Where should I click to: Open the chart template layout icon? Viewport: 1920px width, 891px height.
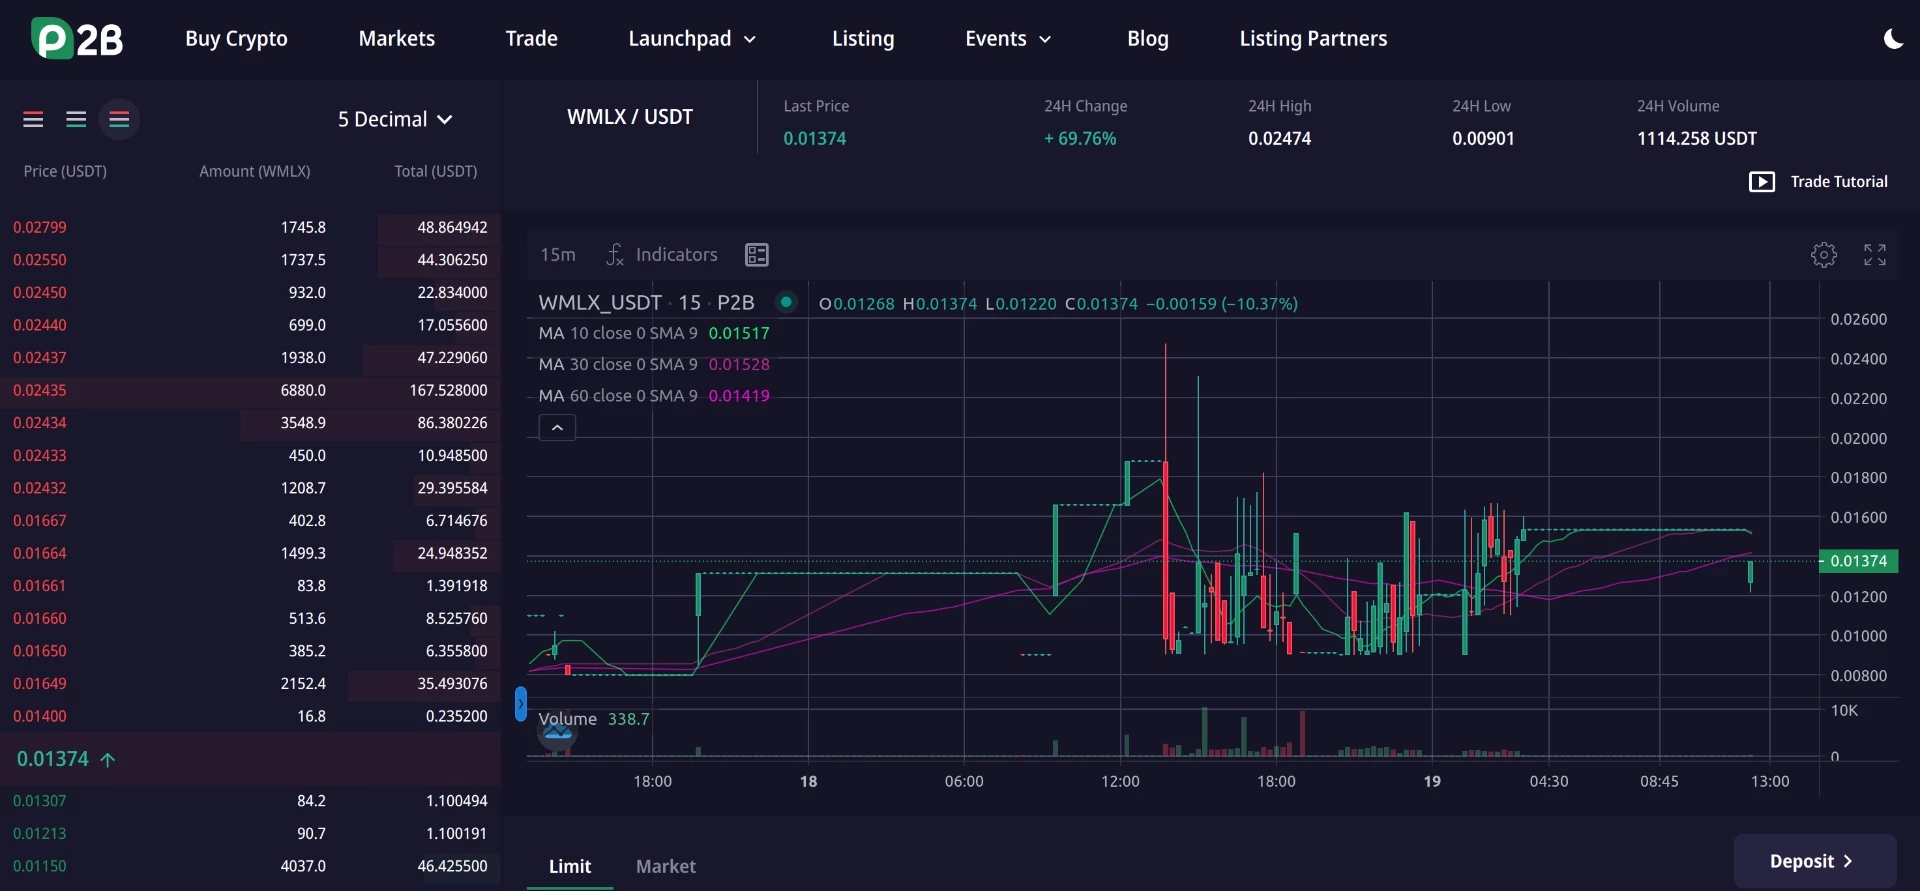757,255
